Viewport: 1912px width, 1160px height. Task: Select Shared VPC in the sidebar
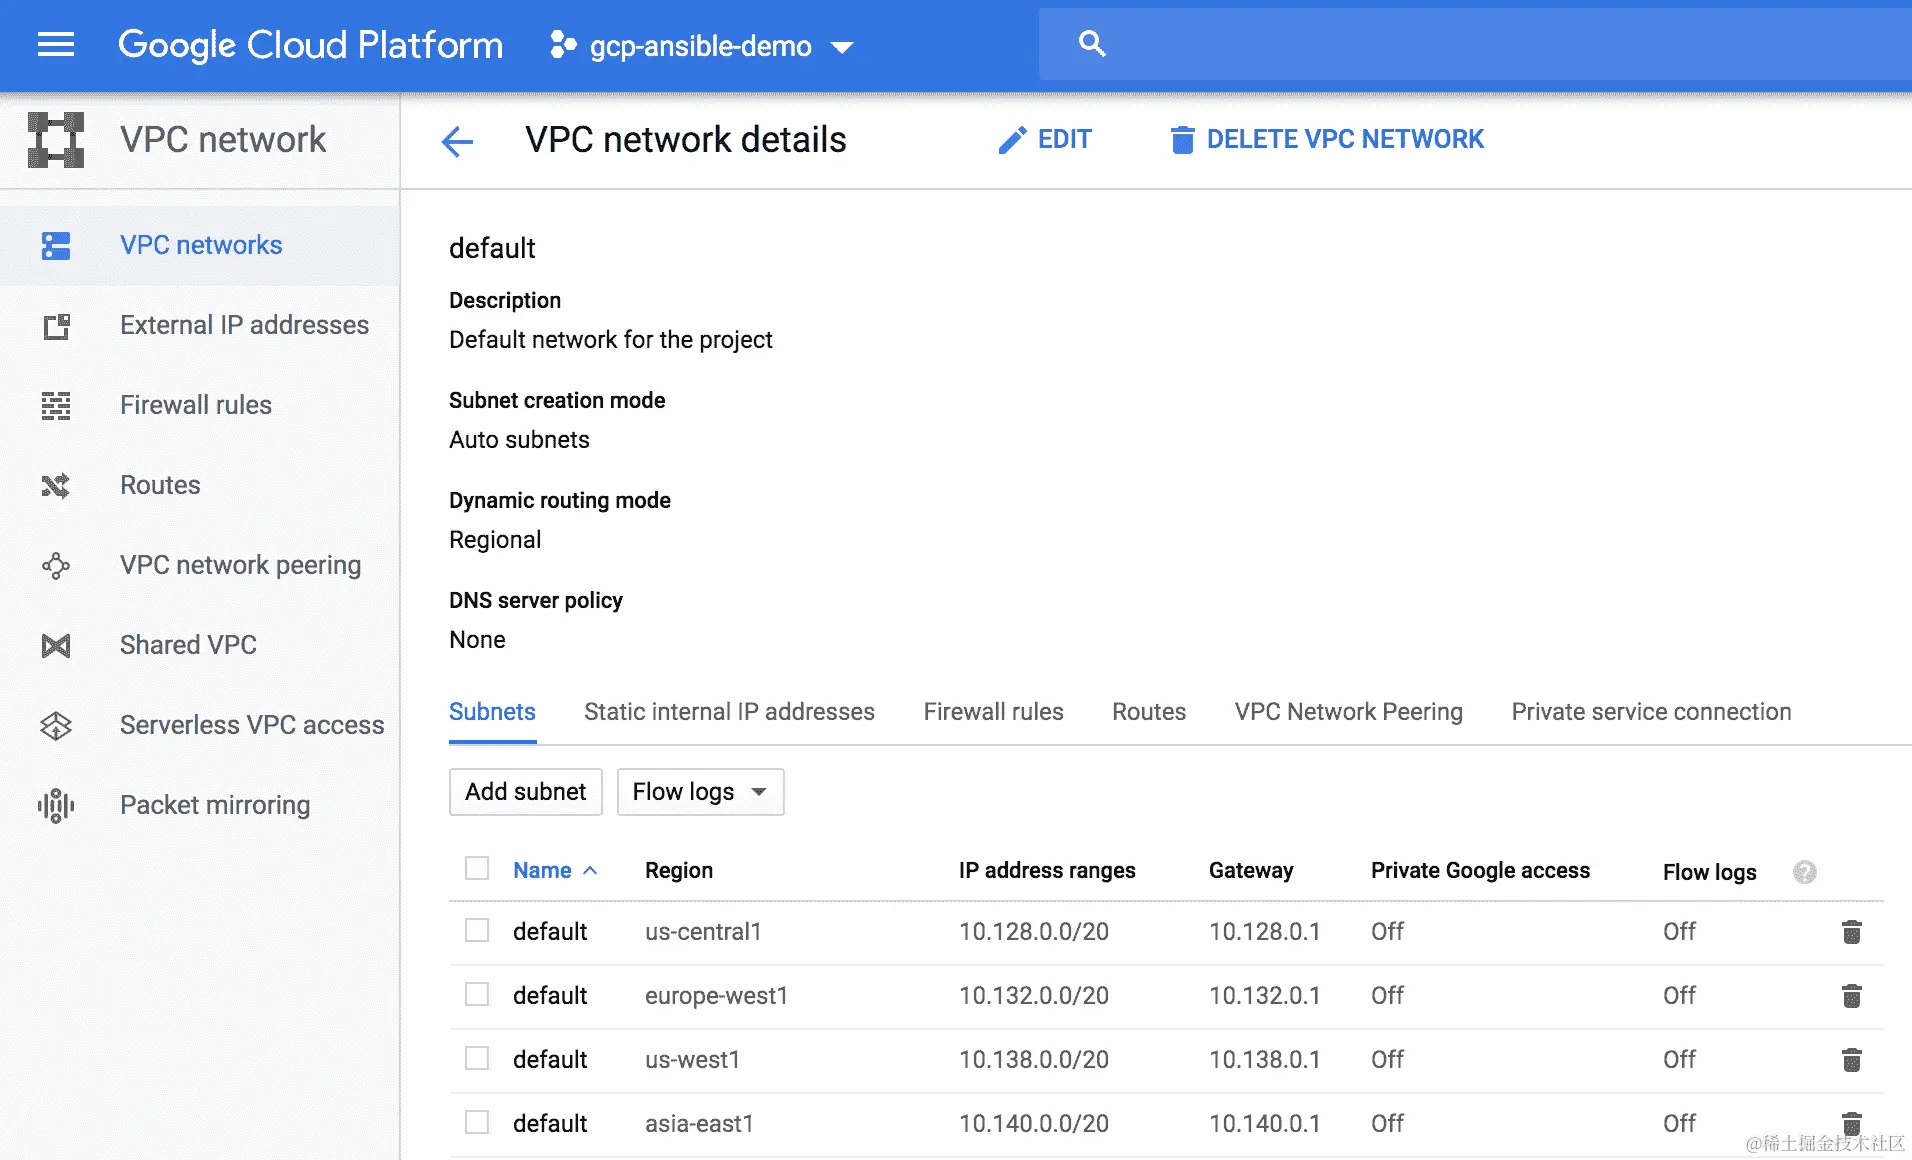pos(200,646)
